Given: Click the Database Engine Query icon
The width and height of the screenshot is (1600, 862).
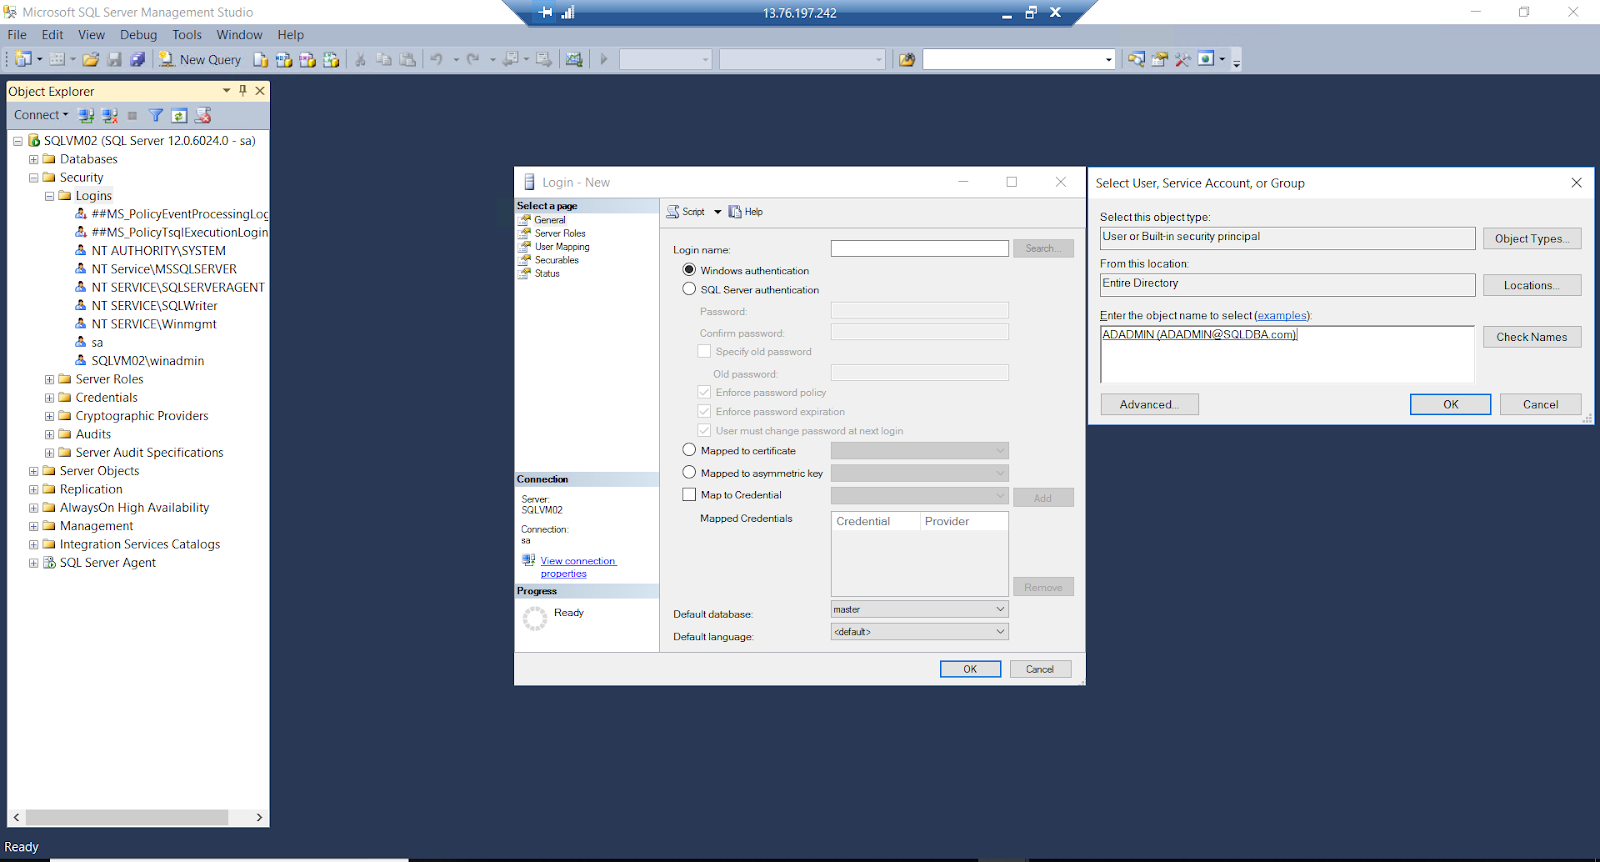Looking at the screenshot, I should pos(261,60).
